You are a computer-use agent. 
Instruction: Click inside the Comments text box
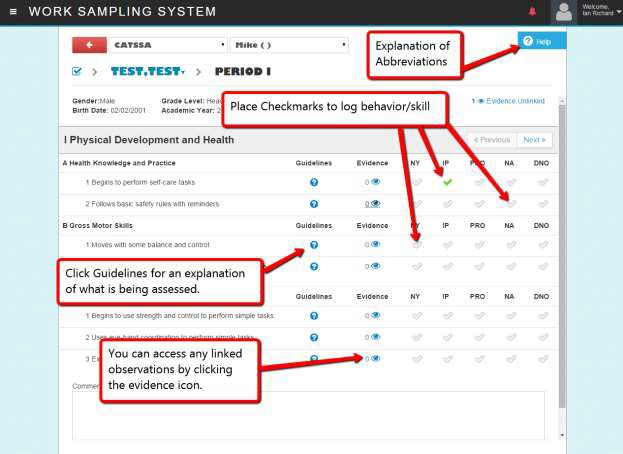(308, 415)
